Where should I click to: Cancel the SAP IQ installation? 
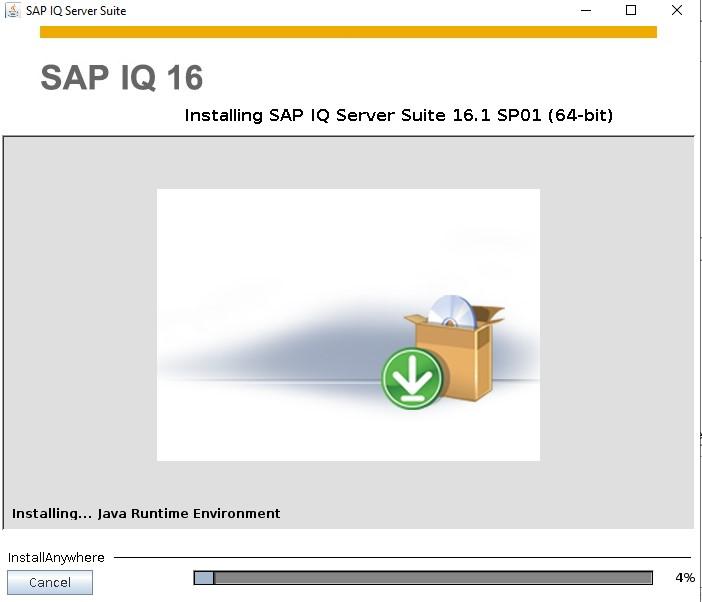[x=50, y=582]
